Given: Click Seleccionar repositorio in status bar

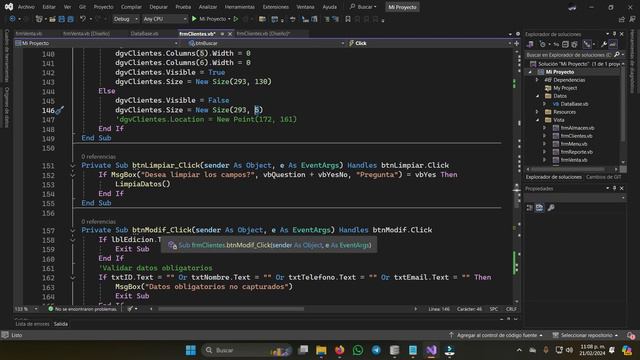Looking at the screenshot, I should (x=586, y=335).
